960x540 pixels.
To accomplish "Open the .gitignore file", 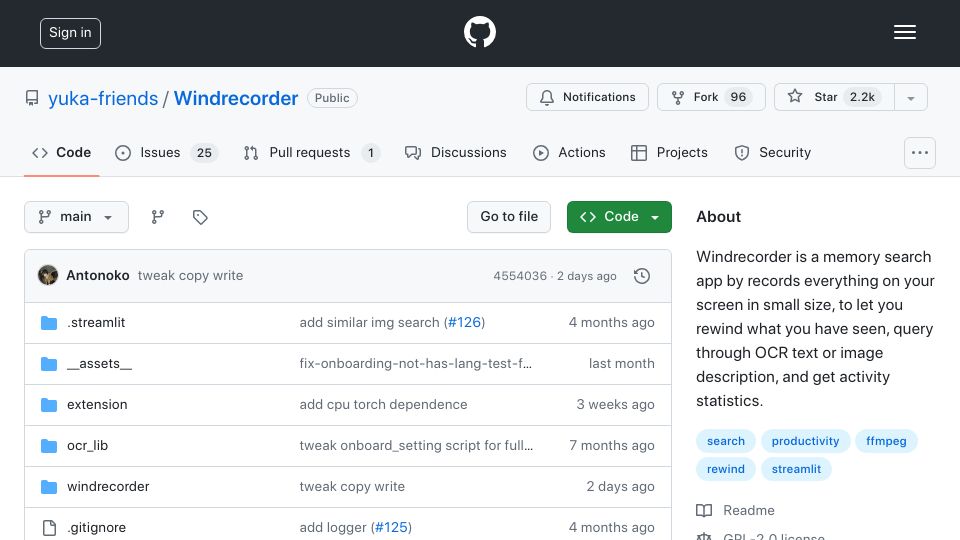I will click(x=97, y=528).
